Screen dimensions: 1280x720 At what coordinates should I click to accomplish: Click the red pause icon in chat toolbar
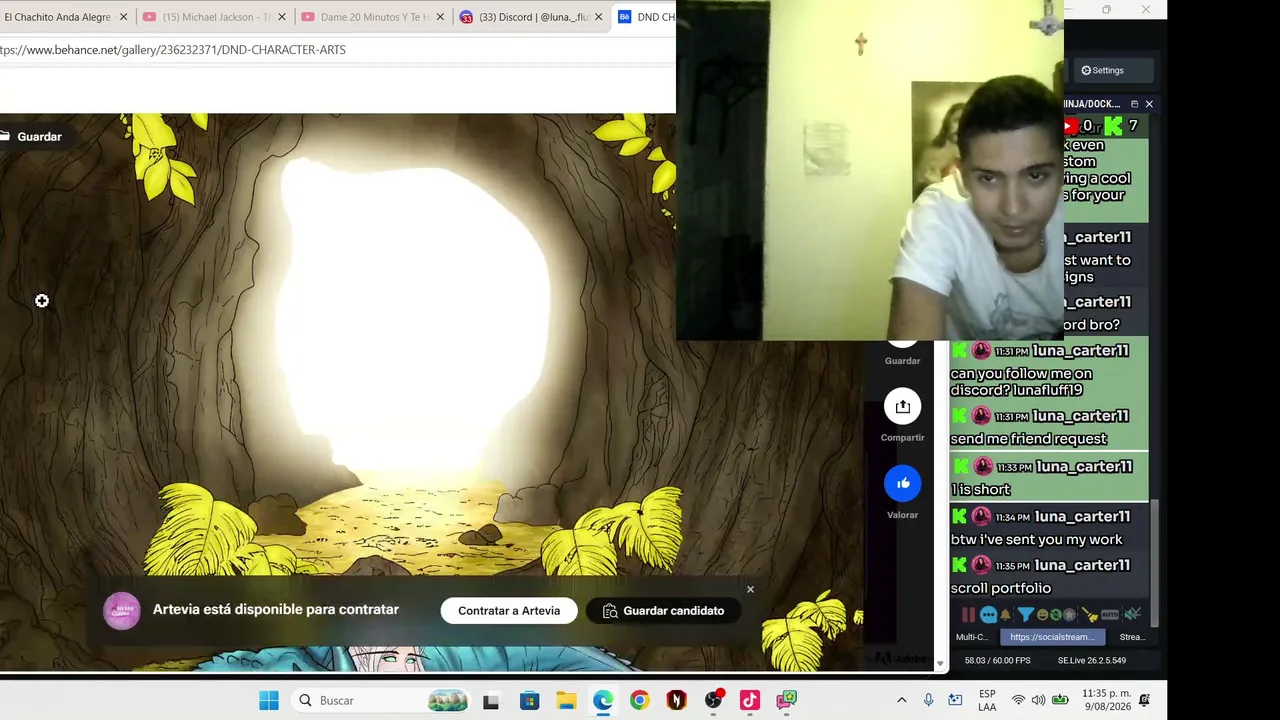(968, 615)
